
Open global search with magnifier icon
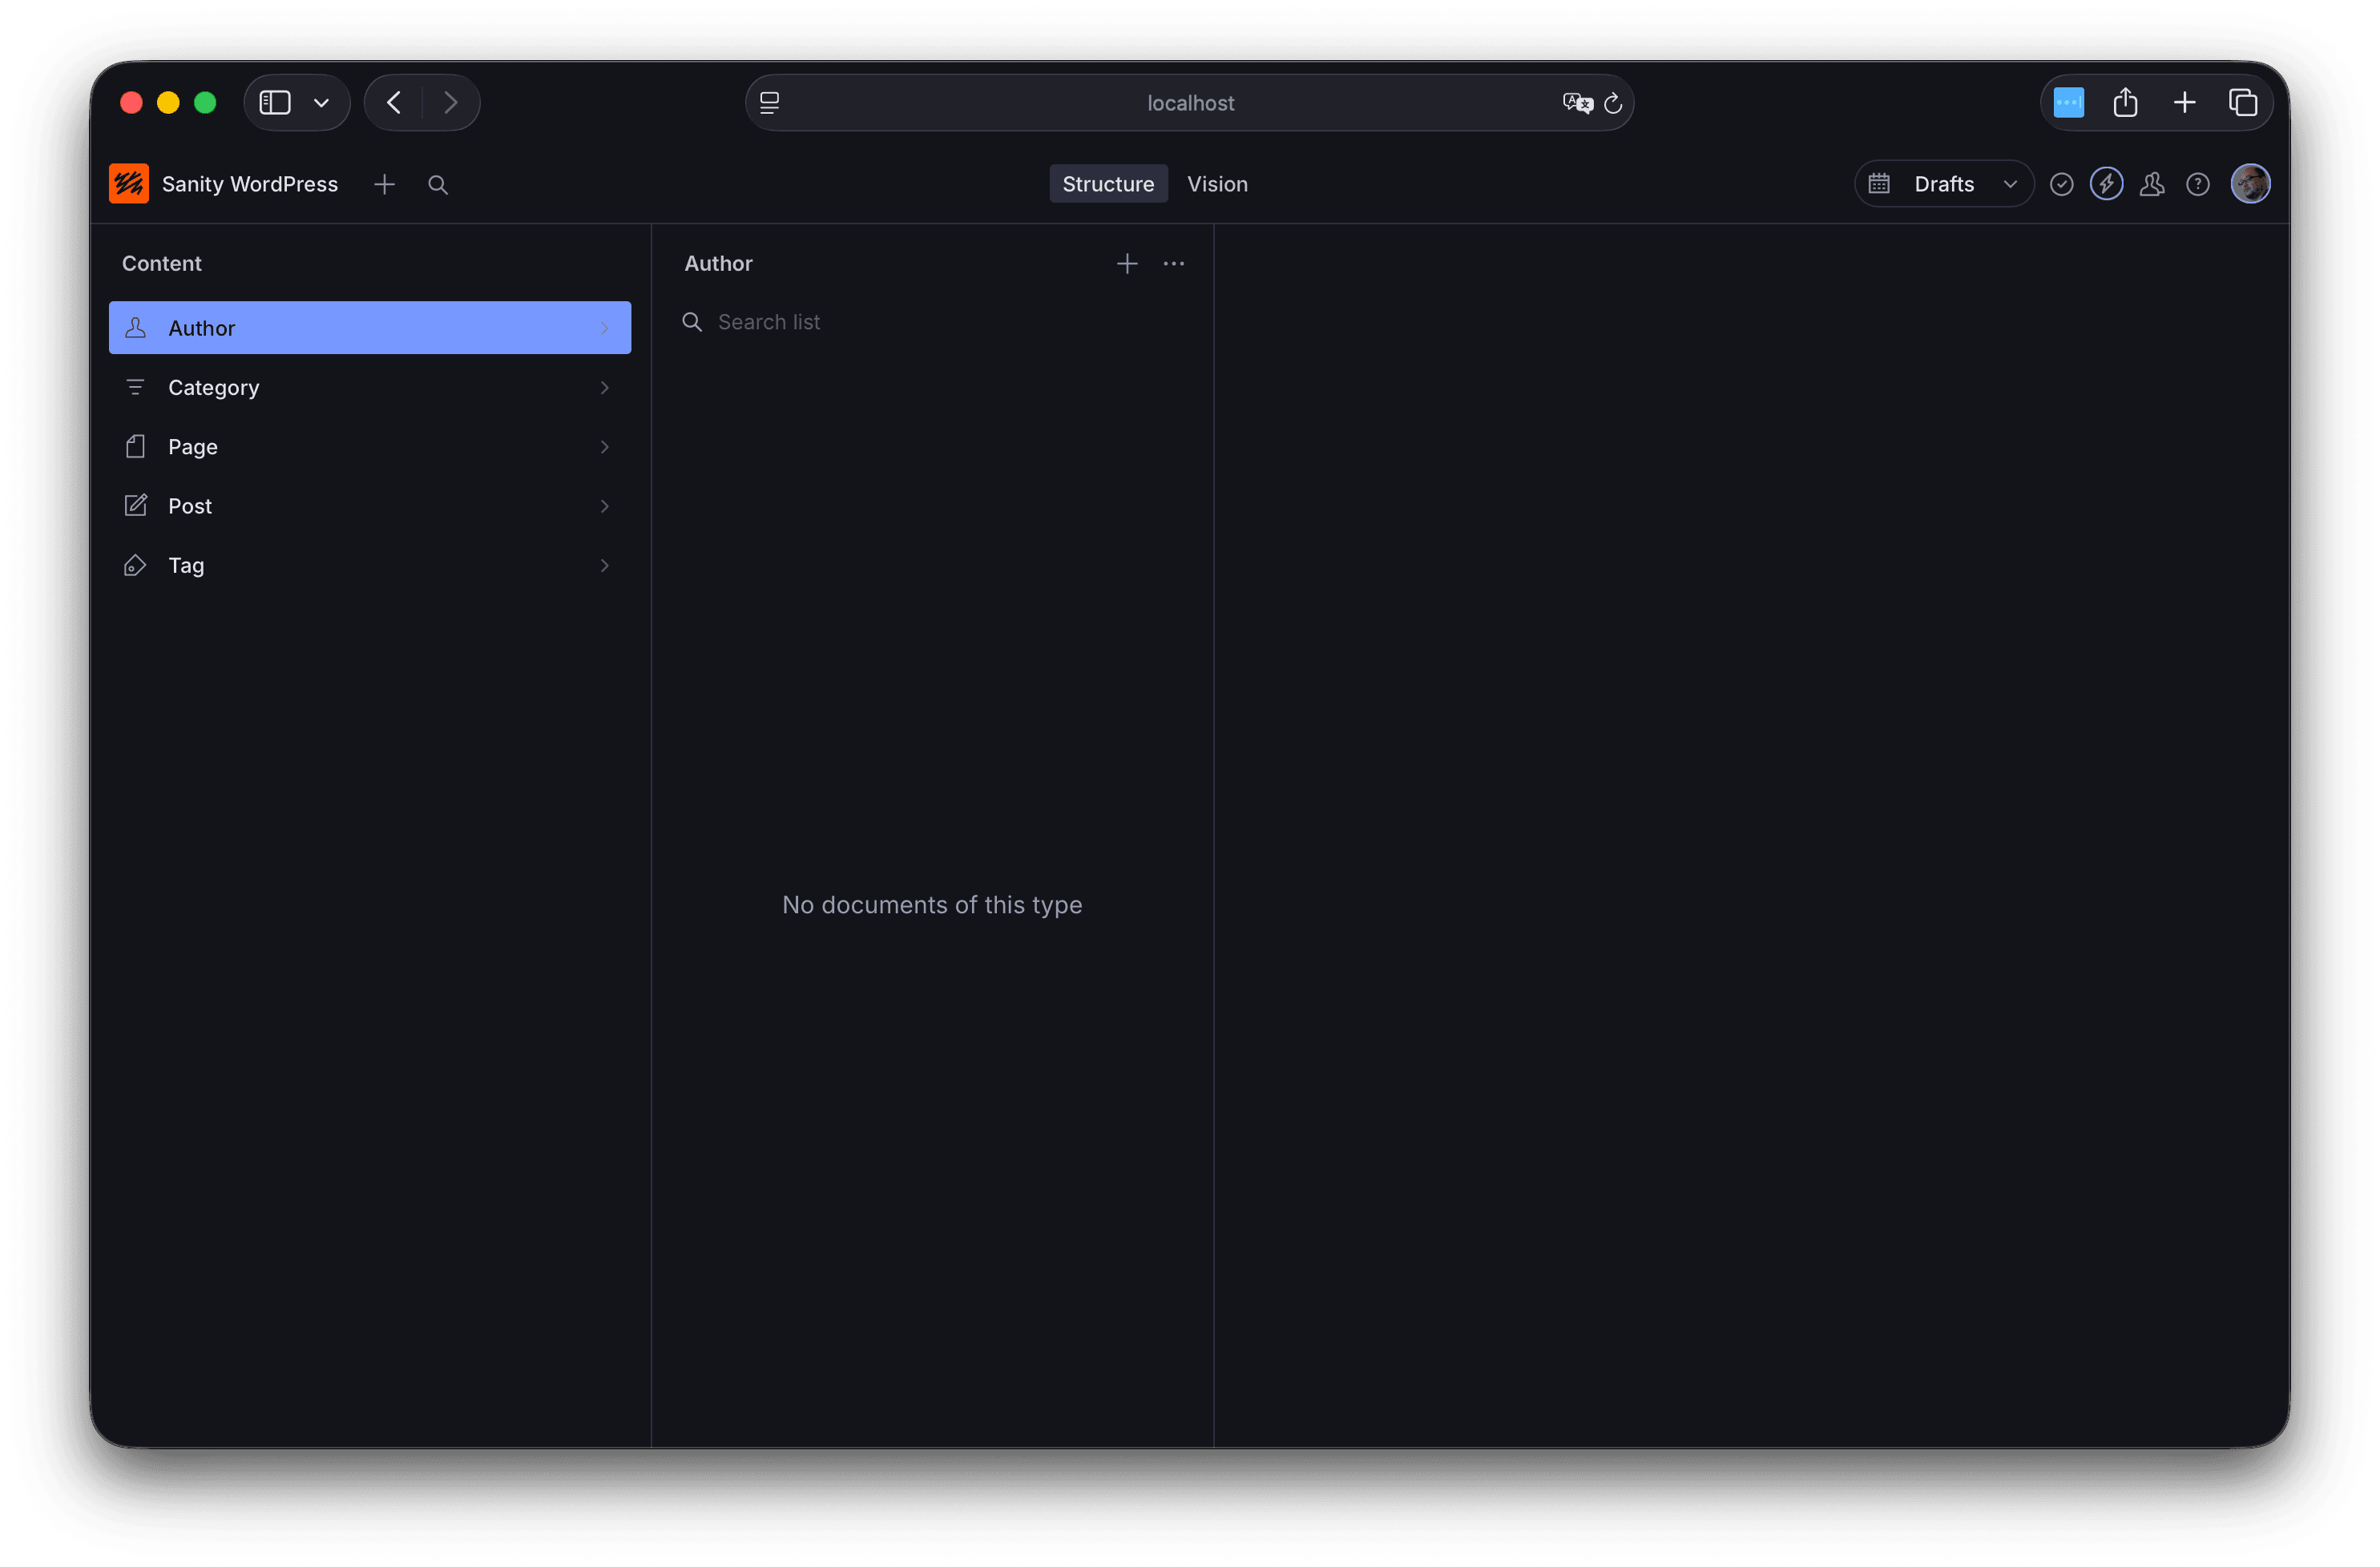(x=437, y=185)
